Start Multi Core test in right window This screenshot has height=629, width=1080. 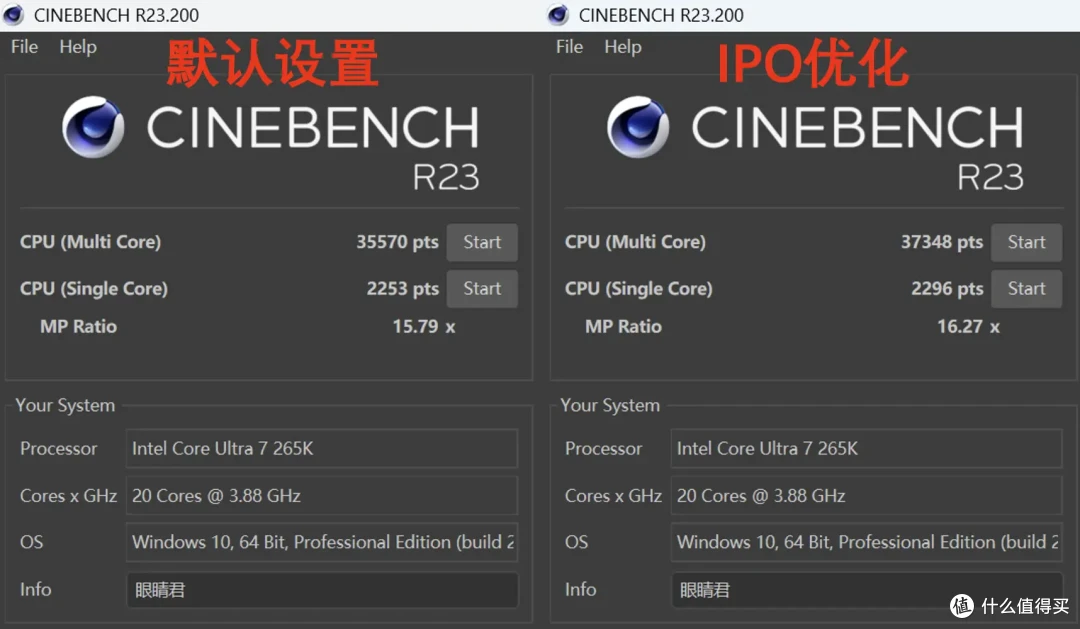[1026, 243]
